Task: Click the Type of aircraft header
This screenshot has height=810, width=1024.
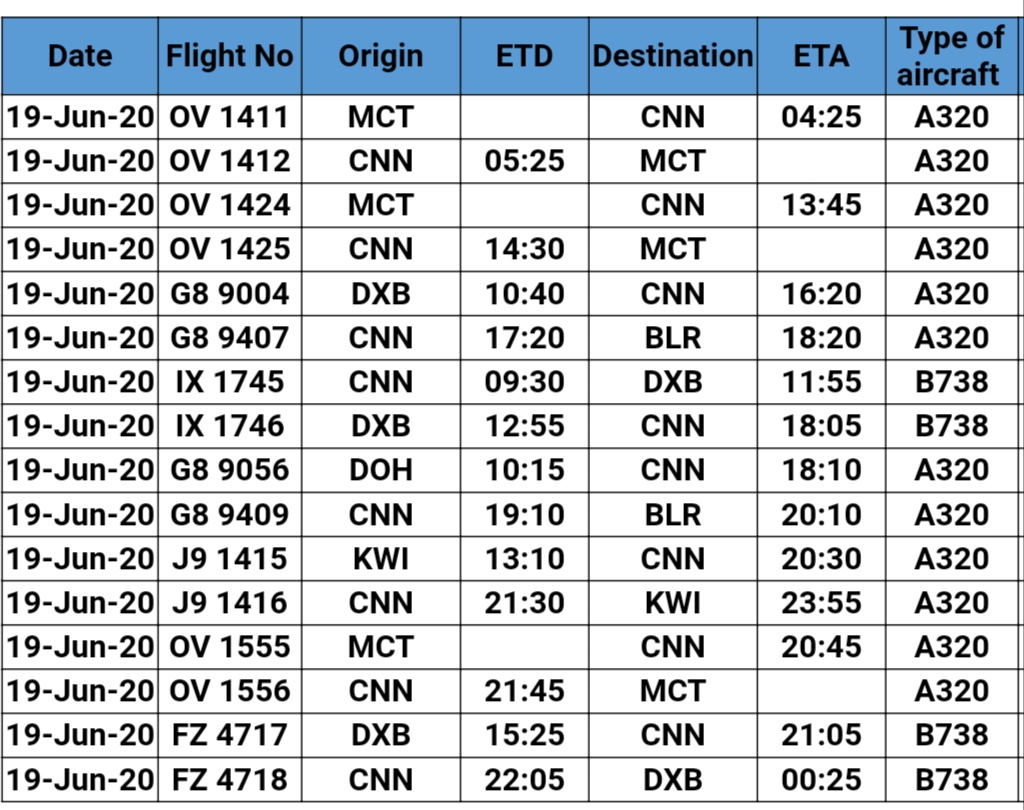Action: pos(951,56)
